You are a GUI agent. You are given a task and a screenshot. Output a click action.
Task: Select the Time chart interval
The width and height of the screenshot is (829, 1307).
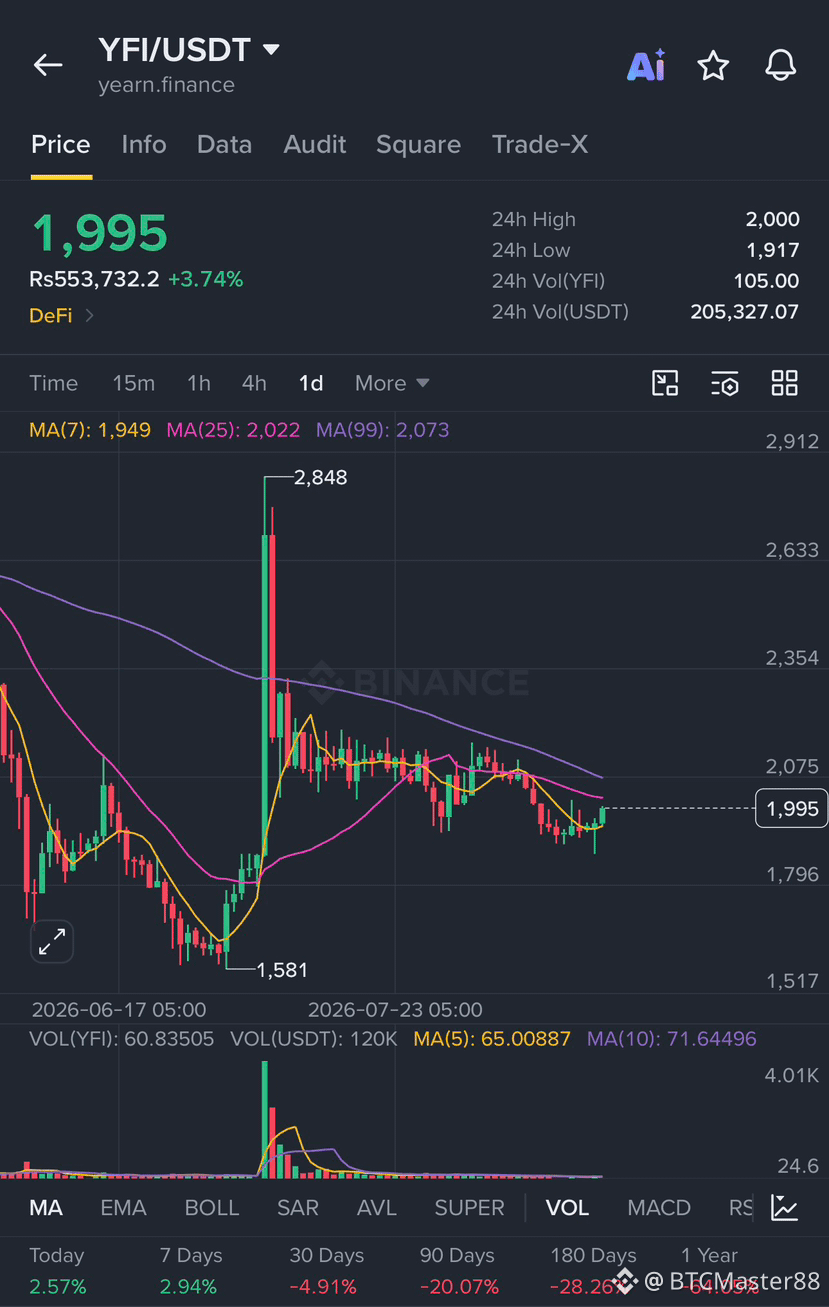pyautogui.click(x=53, y=383)
